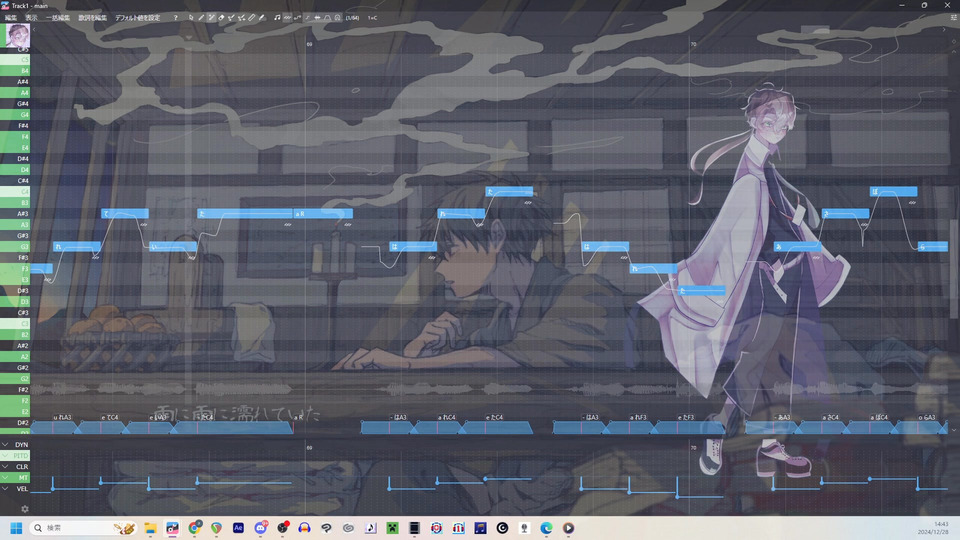Click the hamburger menu icon at top right

tap(953, 18)
